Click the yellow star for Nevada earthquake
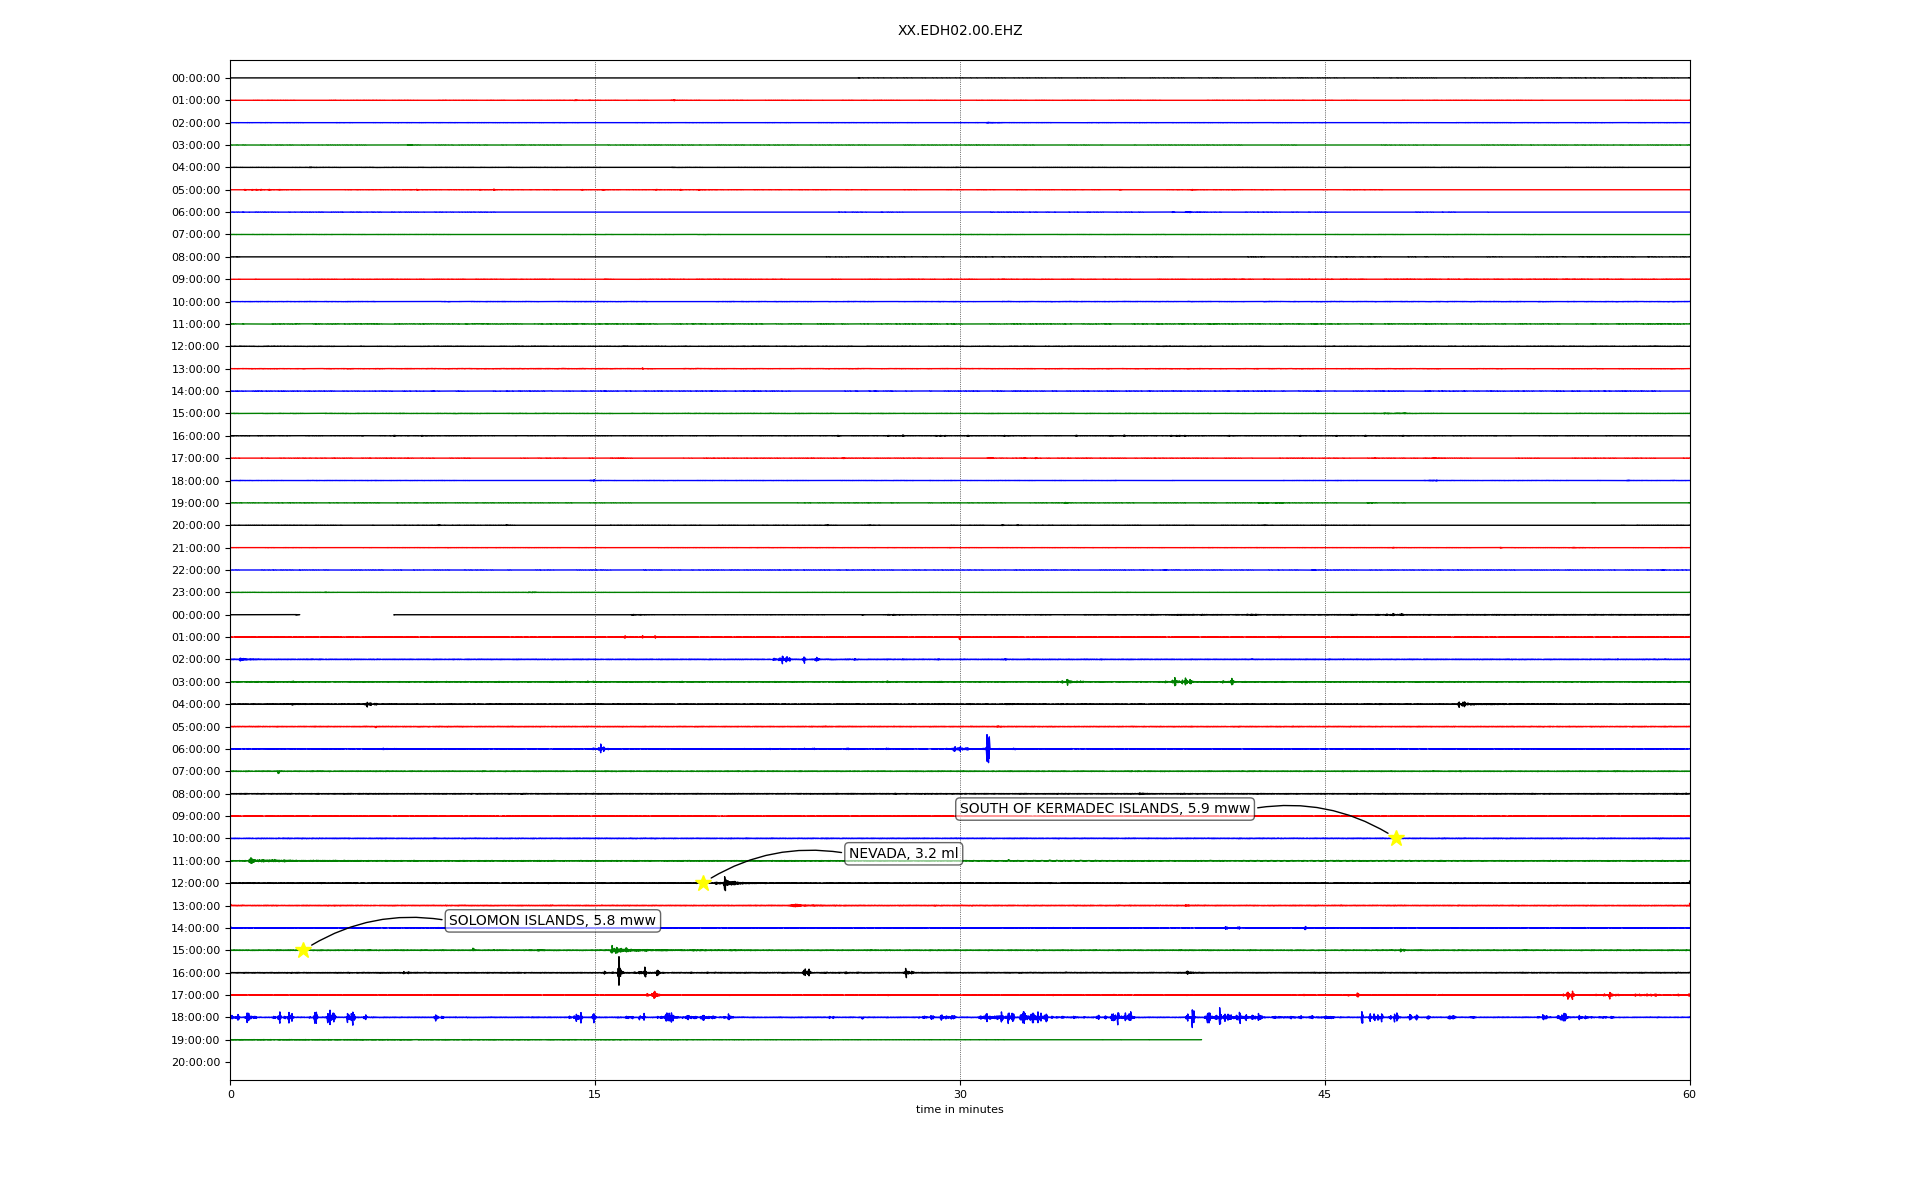This screenshot has height=1200, width=1920. pyautogui.click(x=703, y=883)
